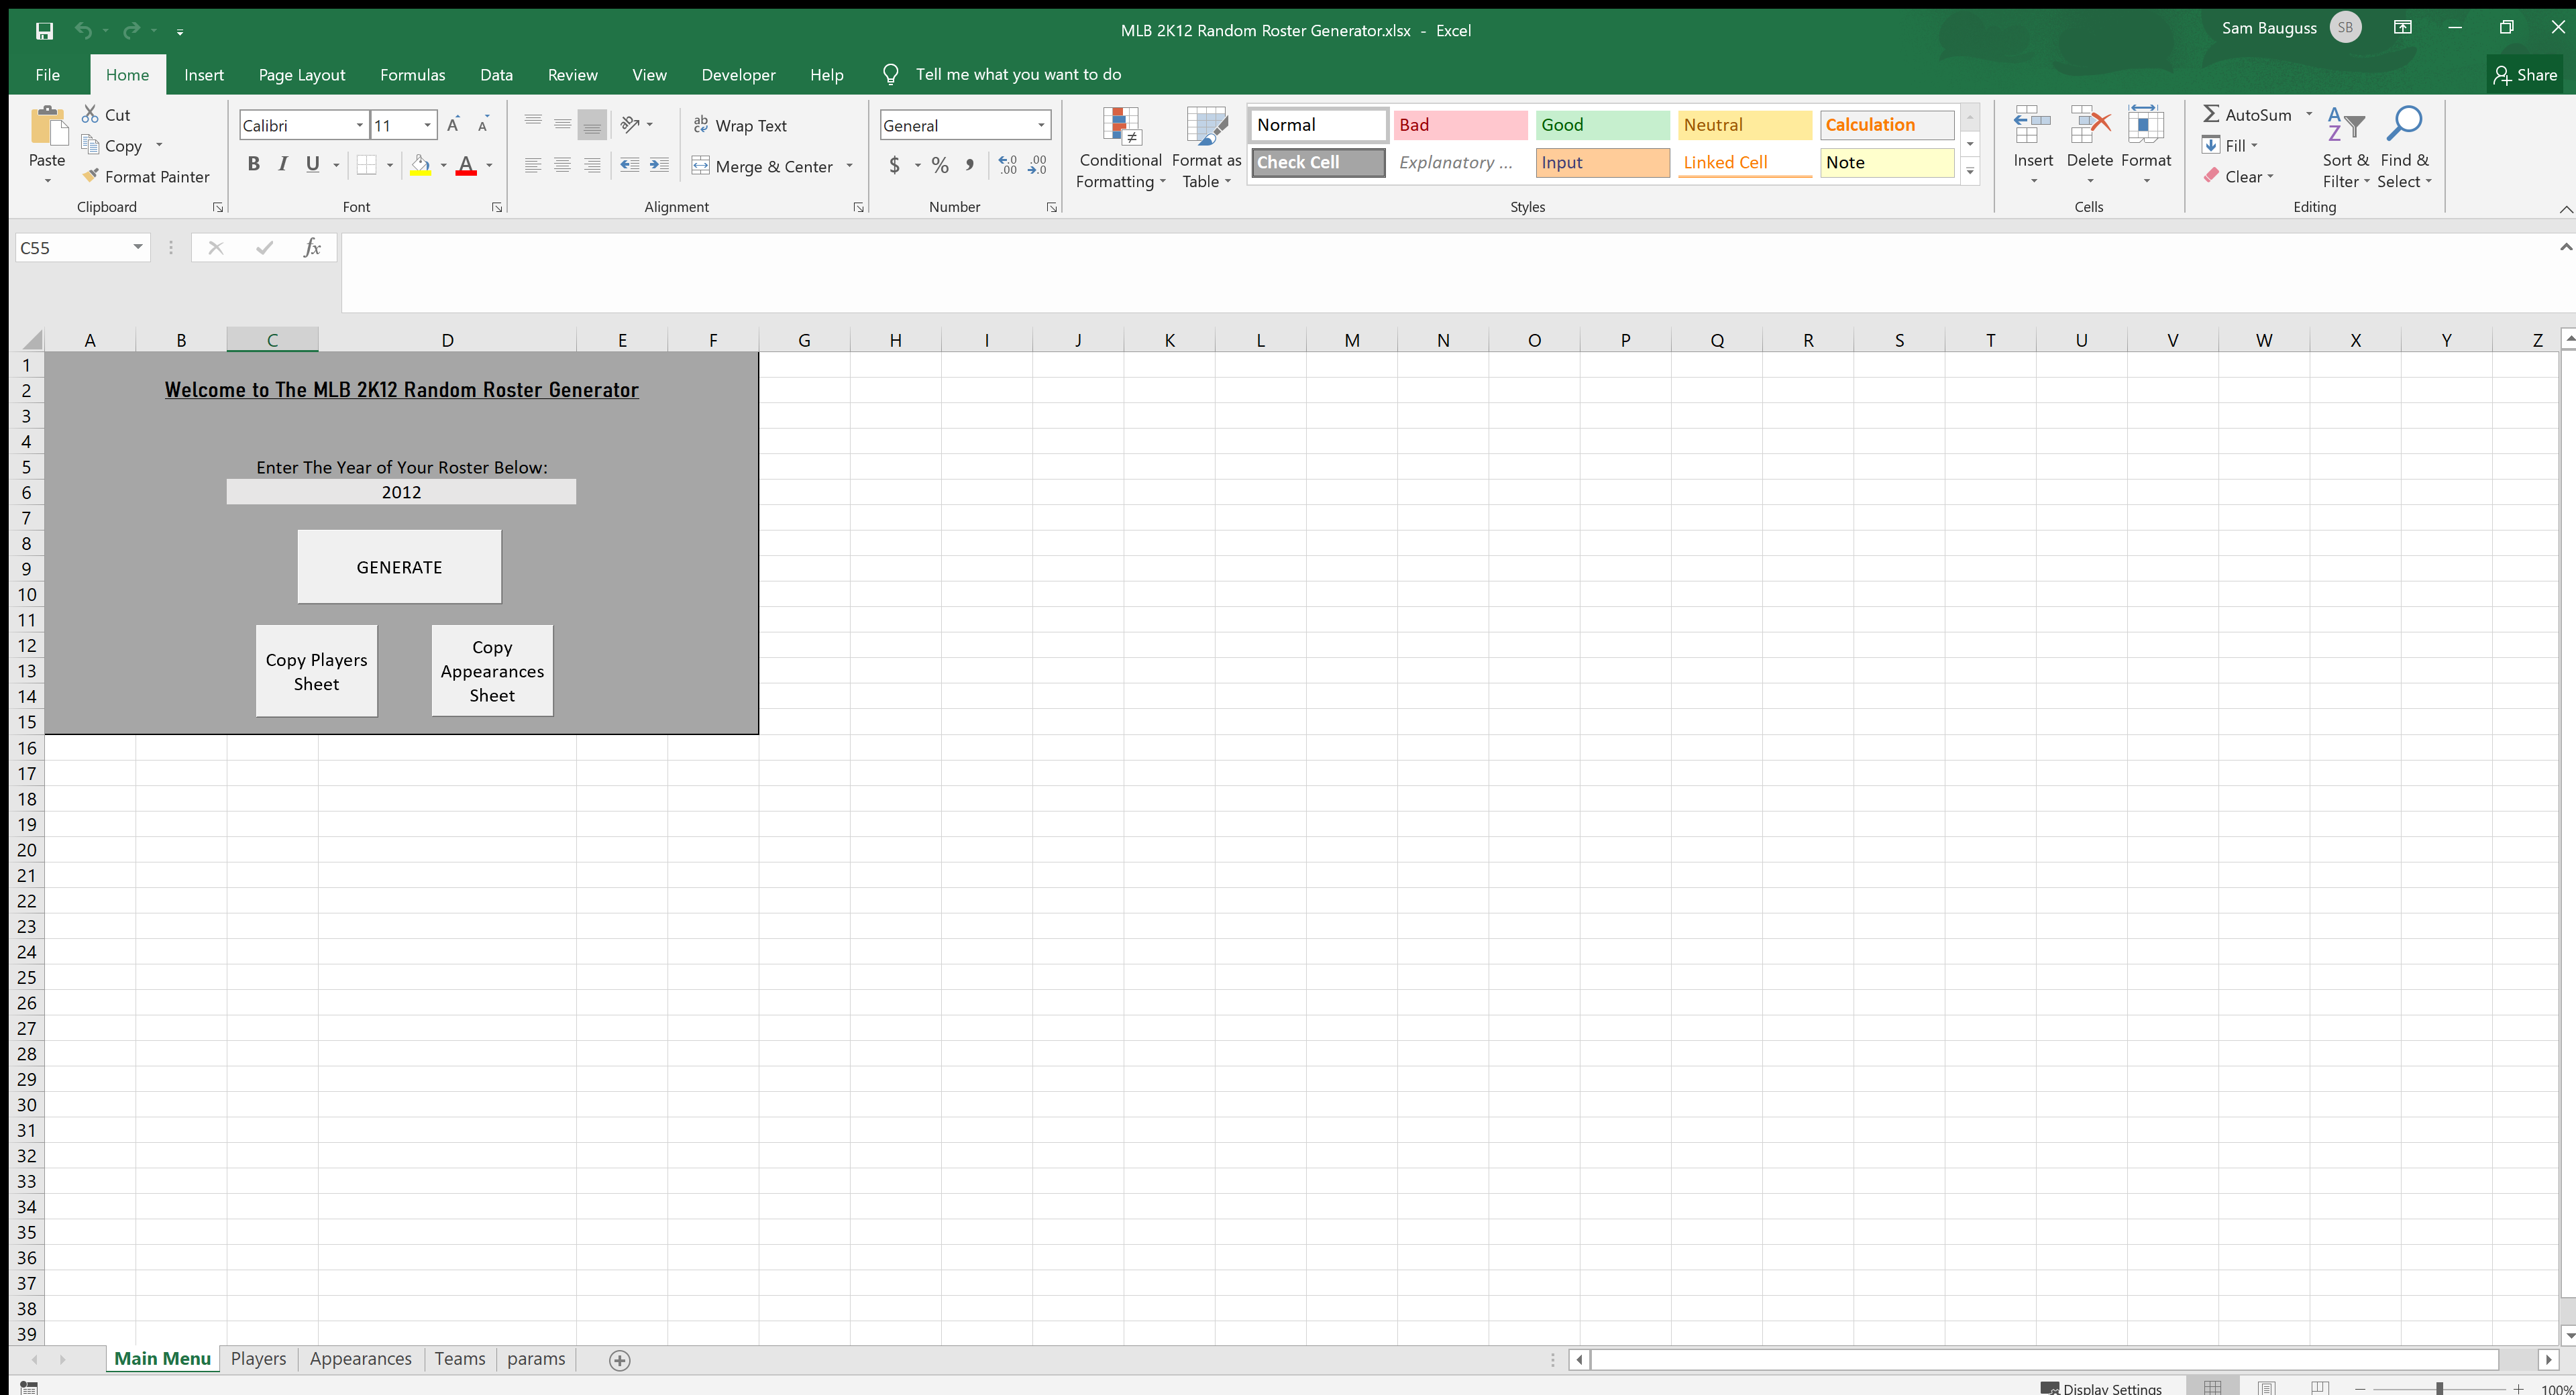Decrease decimal places
The height and width of the screenshot is (1395, 2576).
(1038, 165)
